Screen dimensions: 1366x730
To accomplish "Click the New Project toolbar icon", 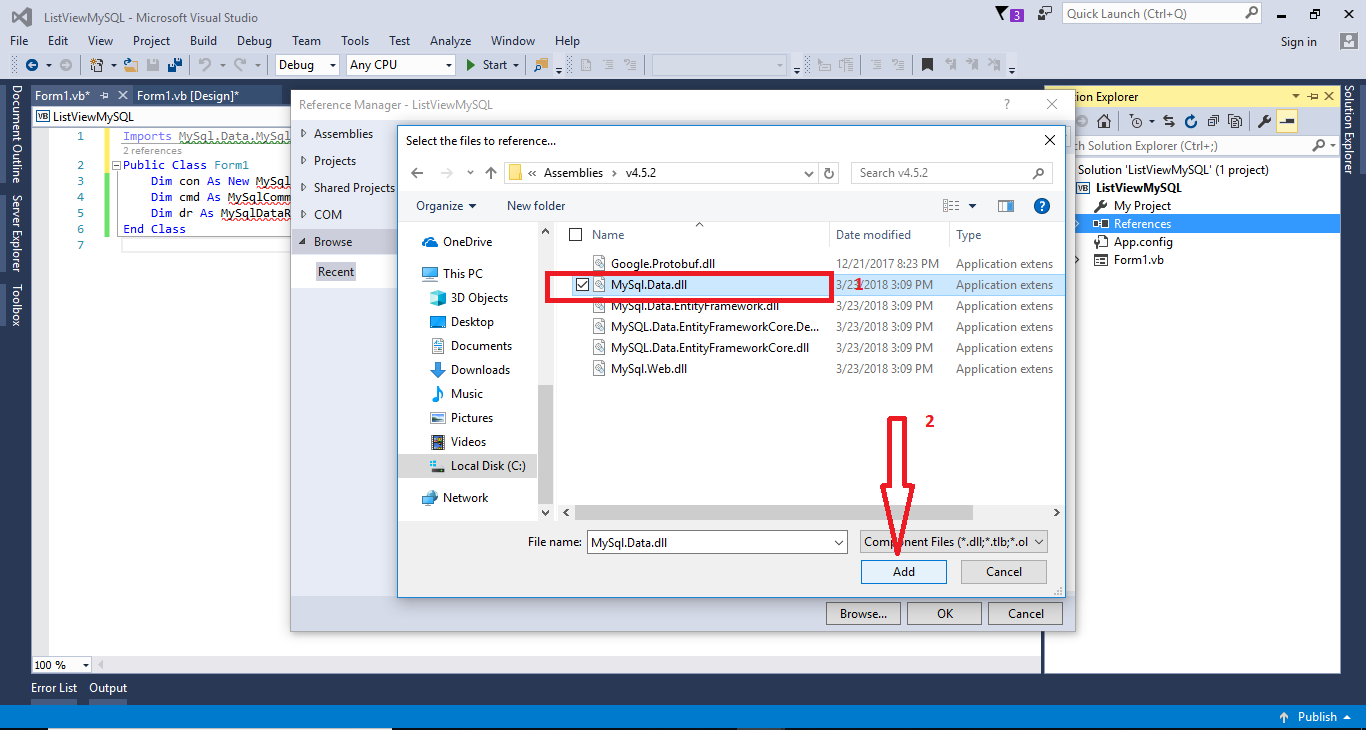I will pyautogui.click(x=96, y=65).
